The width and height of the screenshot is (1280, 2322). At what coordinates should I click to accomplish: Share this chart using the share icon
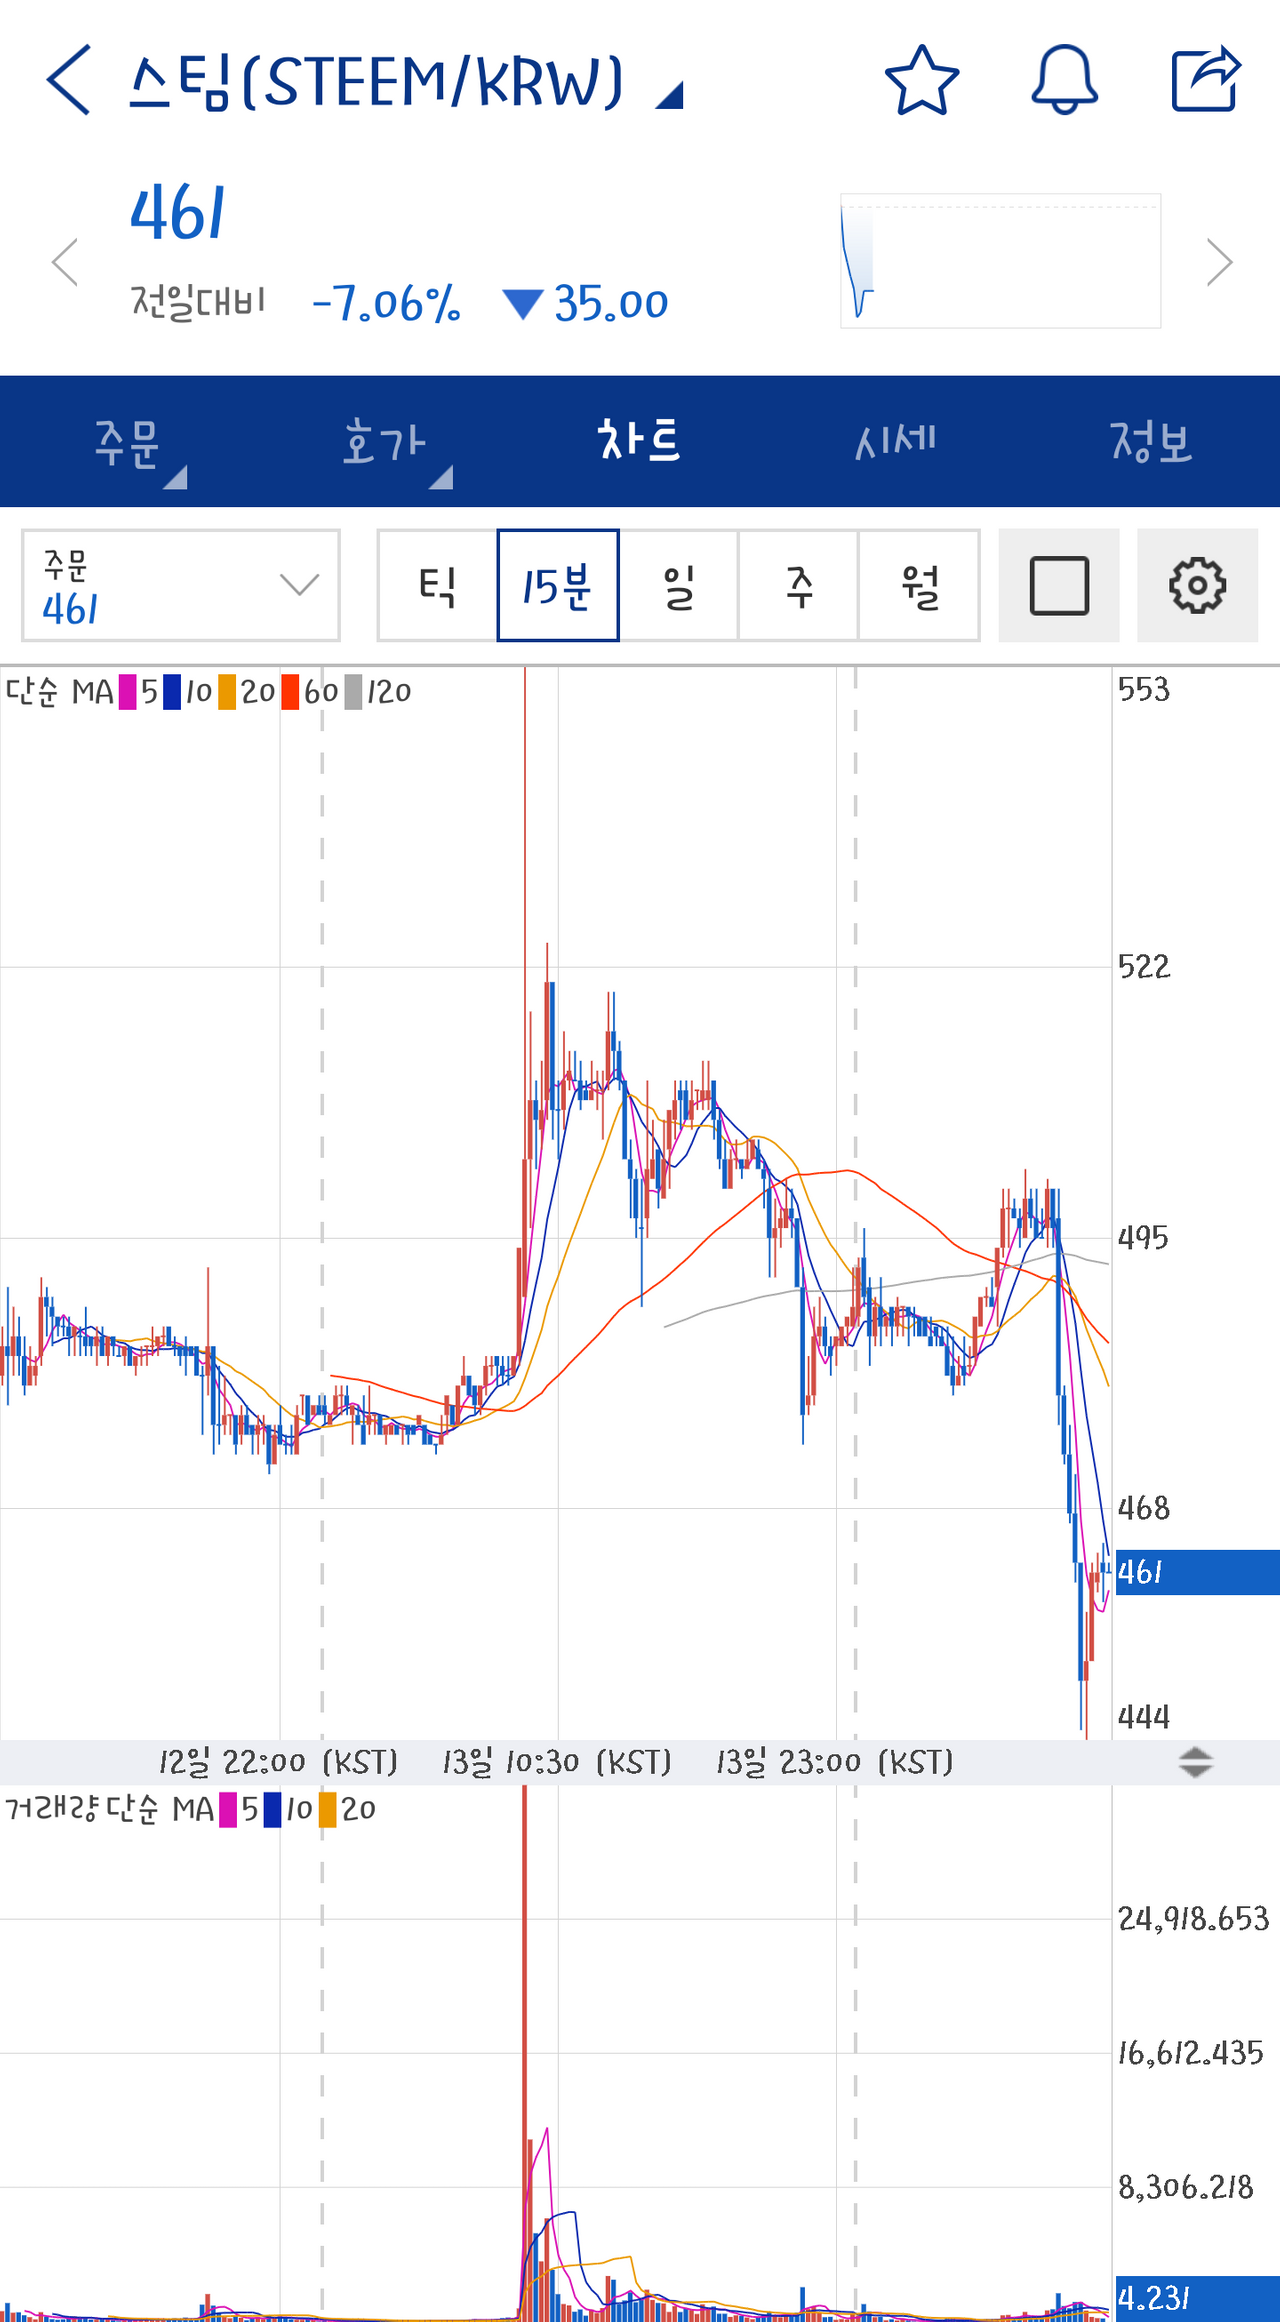click(1206, 78)
